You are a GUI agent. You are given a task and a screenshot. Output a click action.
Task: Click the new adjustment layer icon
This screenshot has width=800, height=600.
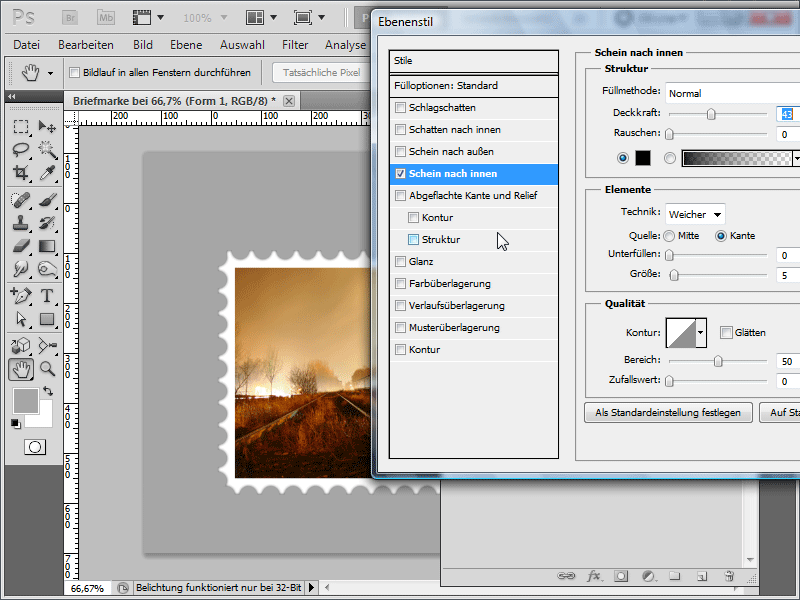648,577
